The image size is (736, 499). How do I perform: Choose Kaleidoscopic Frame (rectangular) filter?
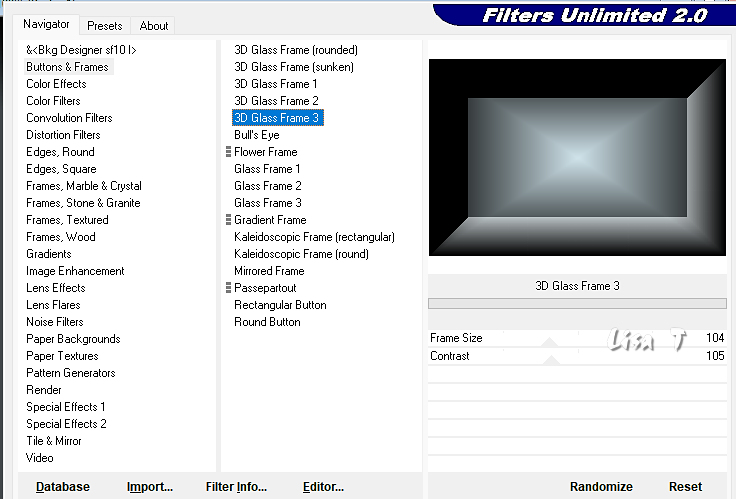(314, 237)
